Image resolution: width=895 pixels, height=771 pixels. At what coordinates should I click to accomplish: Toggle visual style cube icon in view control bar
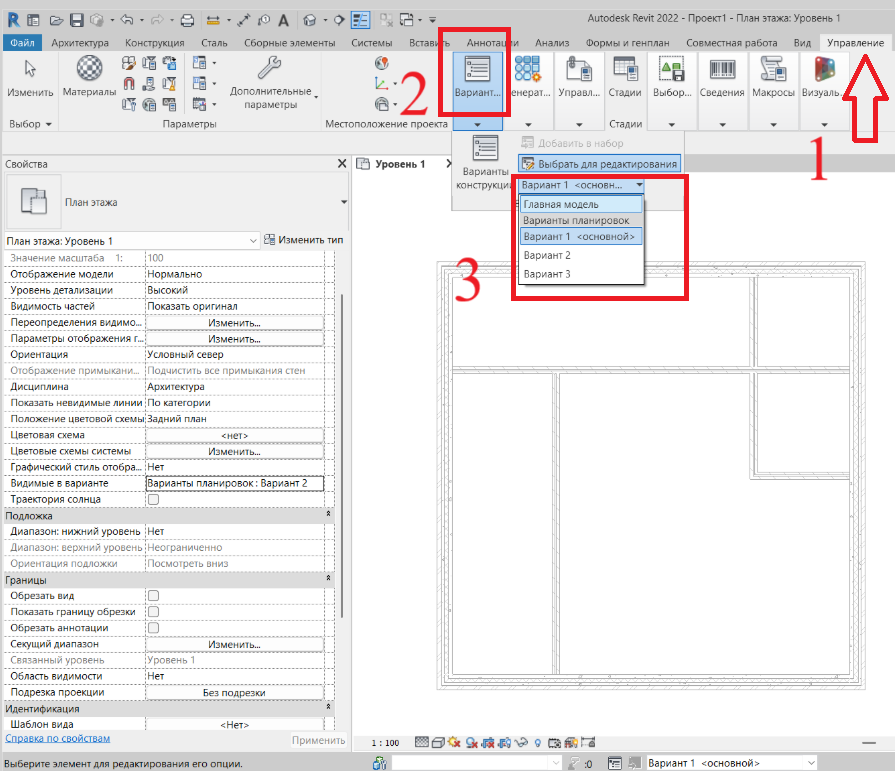(x=438, y=742)
